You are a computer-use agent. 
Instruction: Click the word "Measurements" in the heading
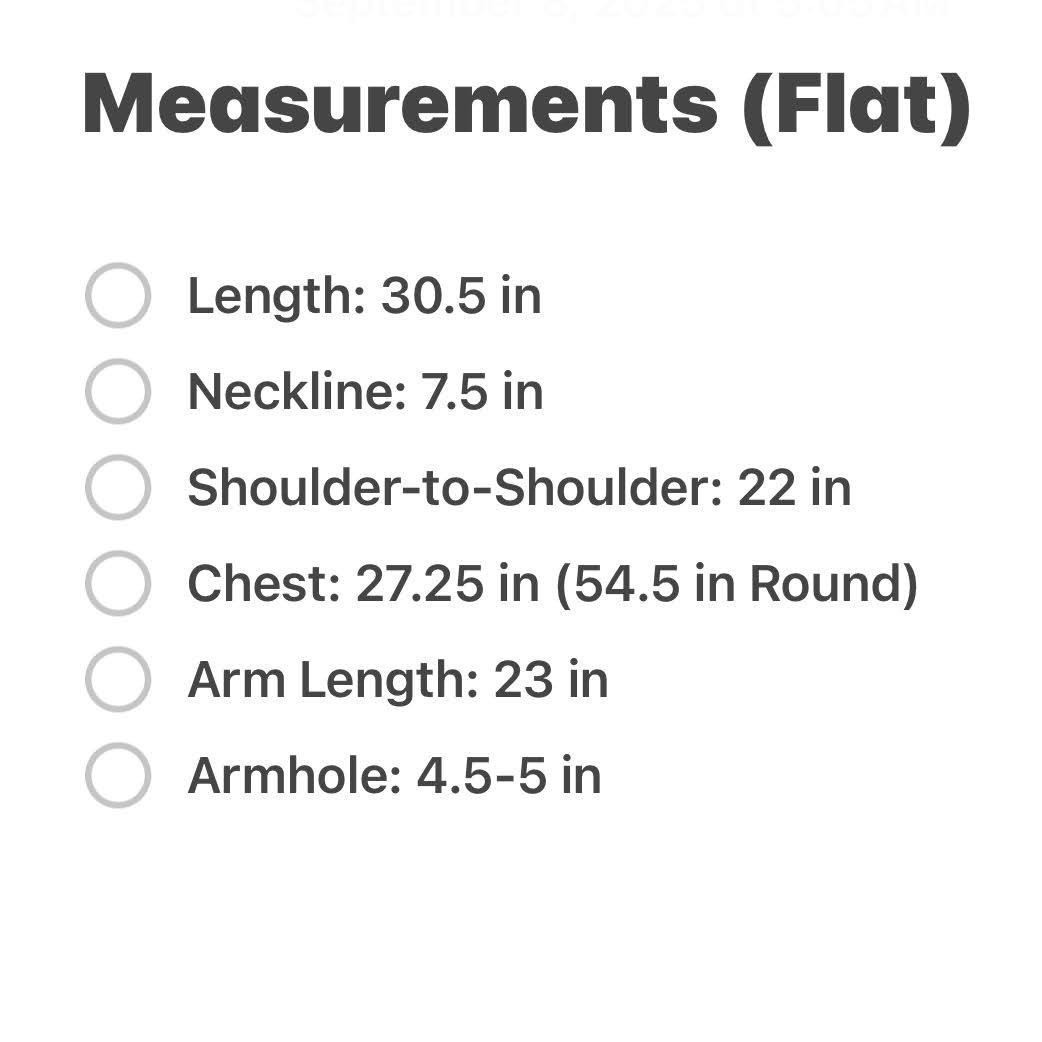pyautogui.click(x=398, y=104)
